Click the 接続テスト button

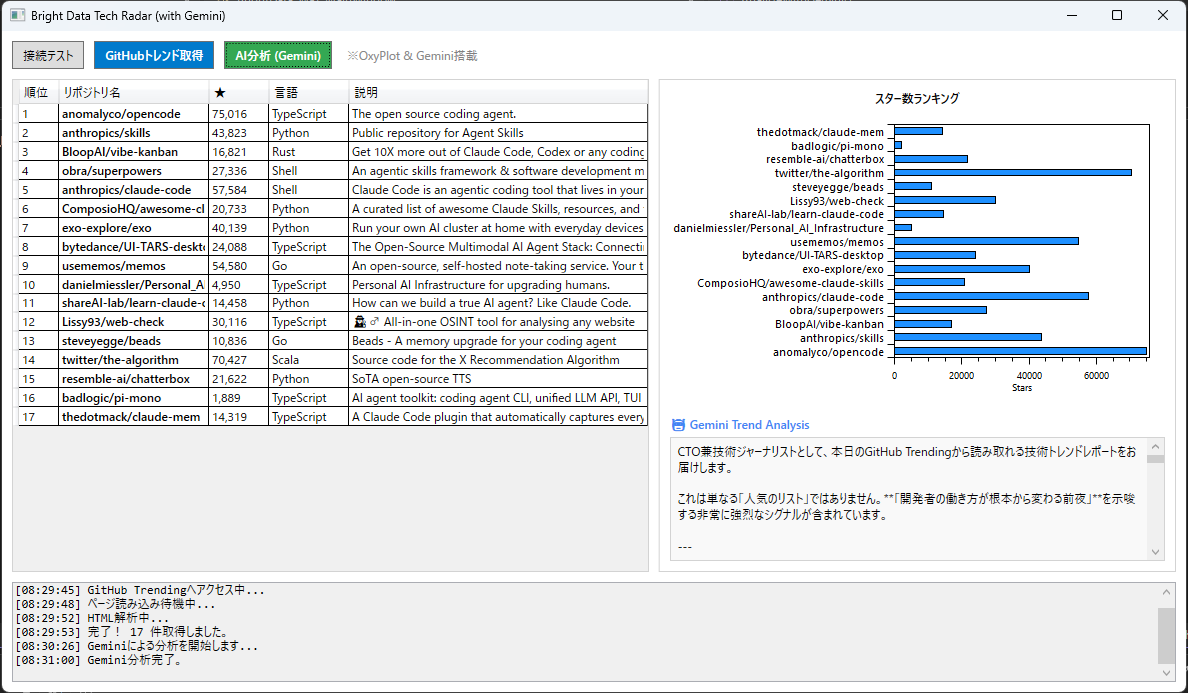click(x=48, y=55)
